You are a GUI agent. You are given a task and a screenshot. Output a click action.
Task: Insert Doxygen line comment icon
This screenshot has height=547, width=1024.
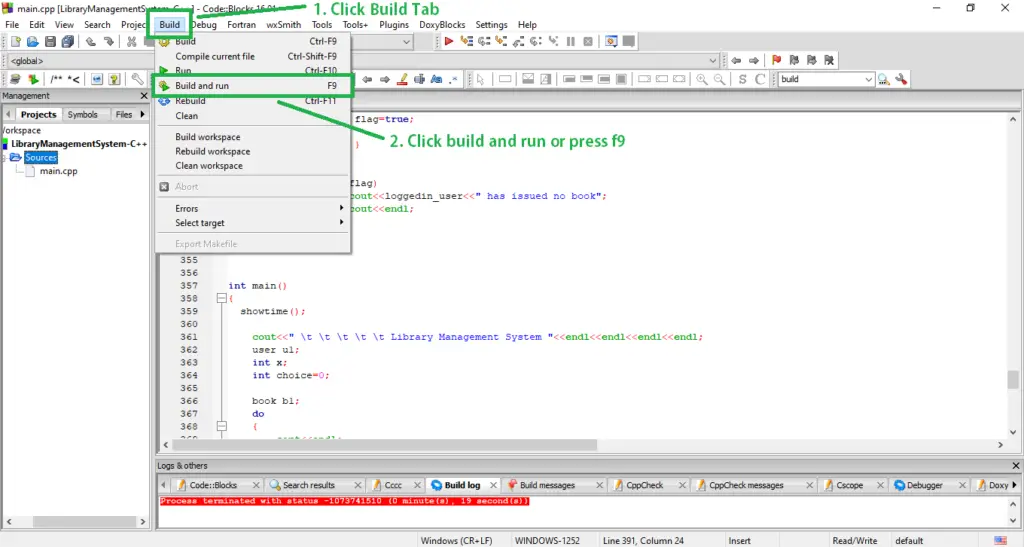[x=74, y=79]
